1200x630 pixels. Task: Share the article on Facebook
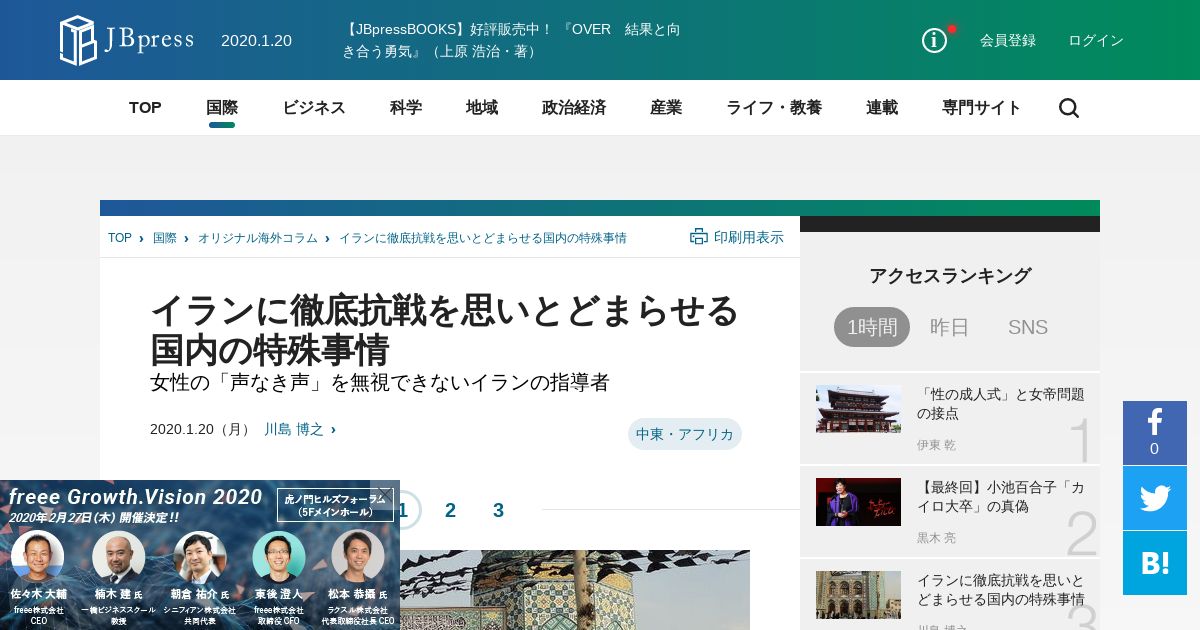[x=1155, y=433]
